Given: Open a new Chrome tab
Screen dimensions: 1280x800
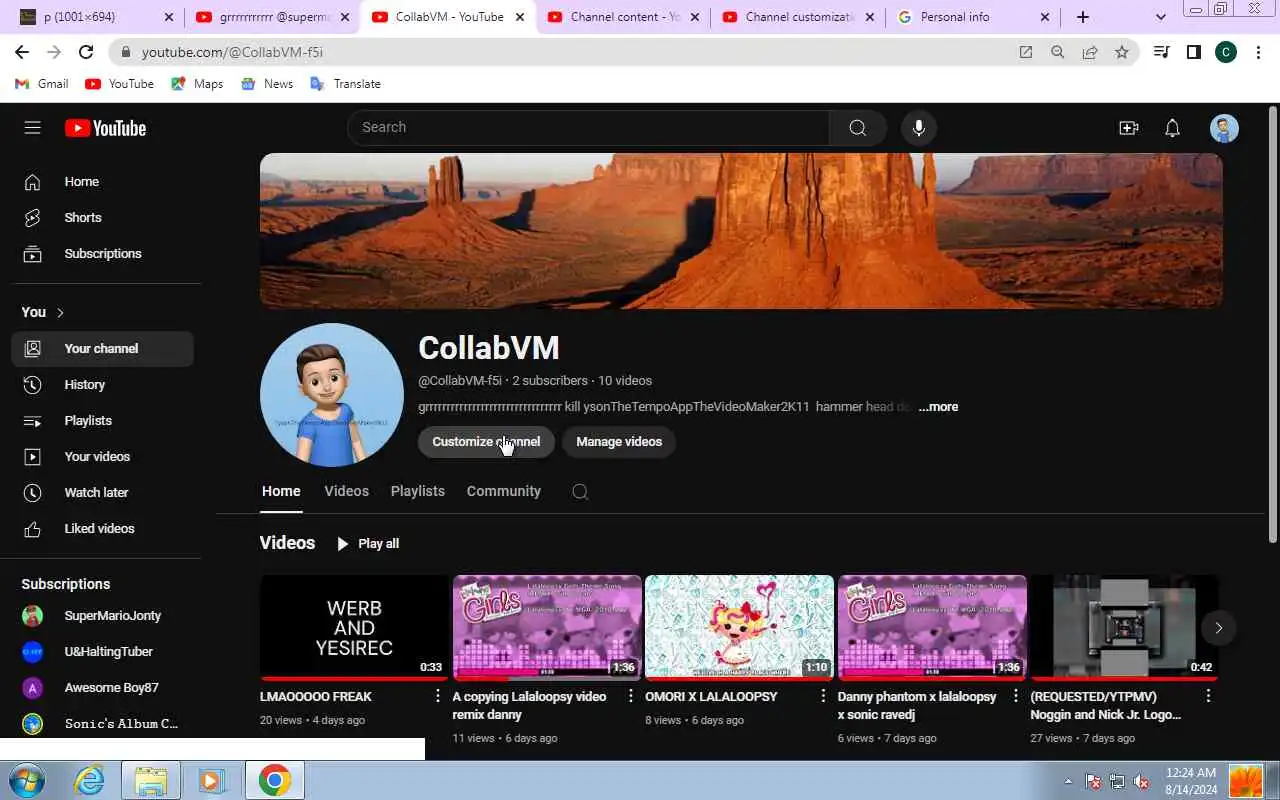Looking at the screenshot, I should 1083,17.
